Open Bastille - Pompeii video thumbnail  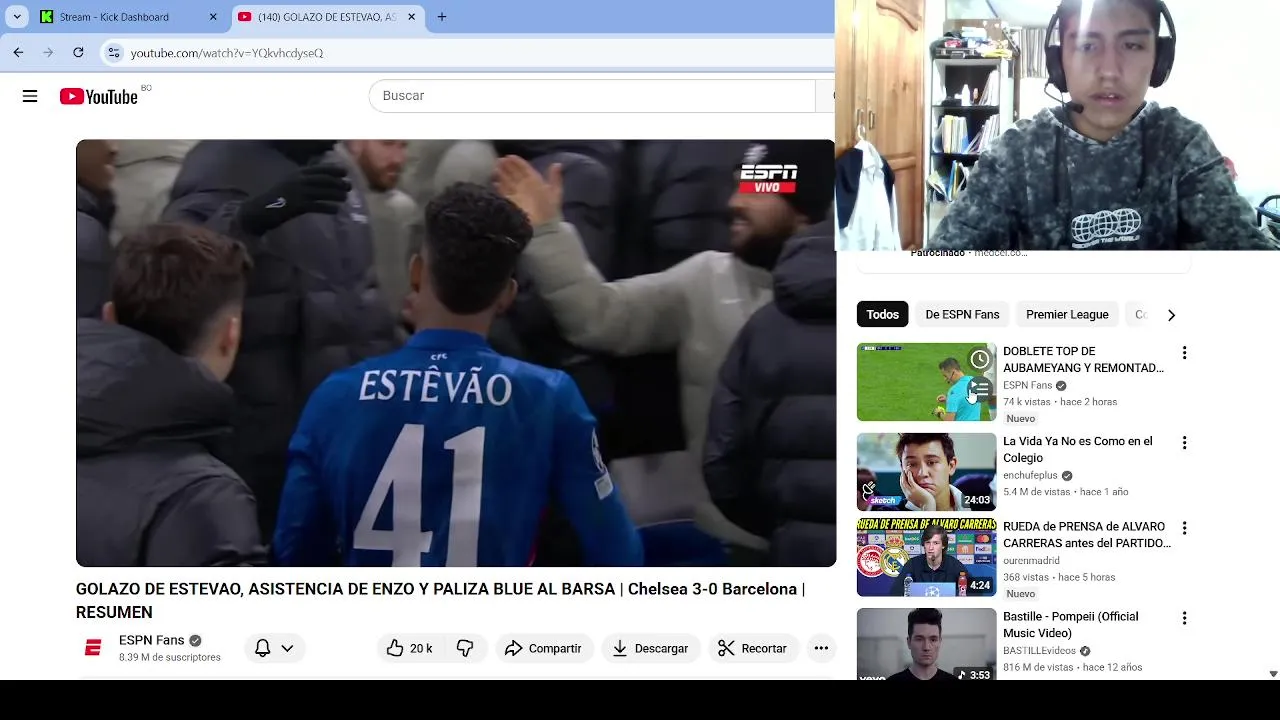point(926,645)
